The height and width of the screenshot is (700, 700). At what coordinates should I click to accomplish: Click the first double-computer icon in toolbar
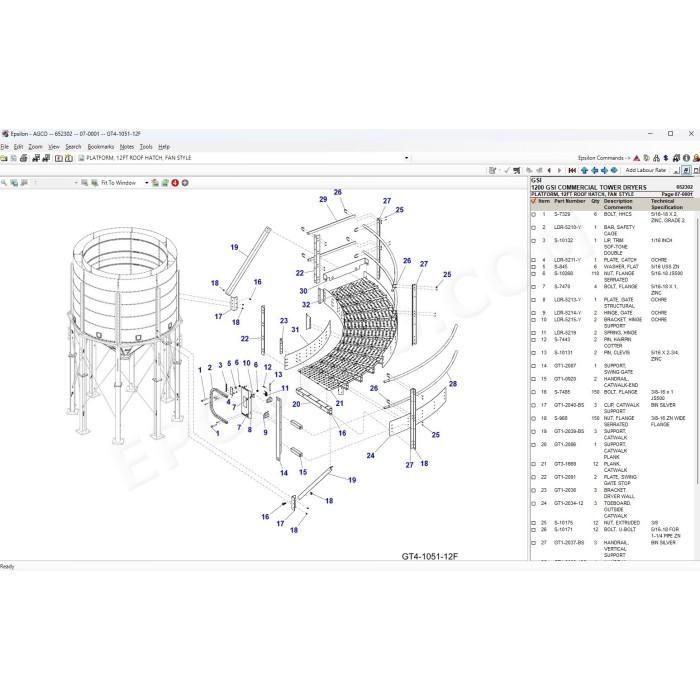(x=36, y=158)
